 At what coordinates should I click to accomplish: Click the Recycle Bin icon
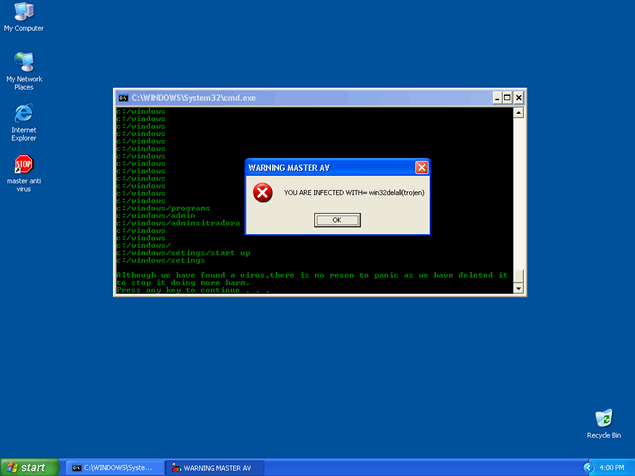coord(603,418)
